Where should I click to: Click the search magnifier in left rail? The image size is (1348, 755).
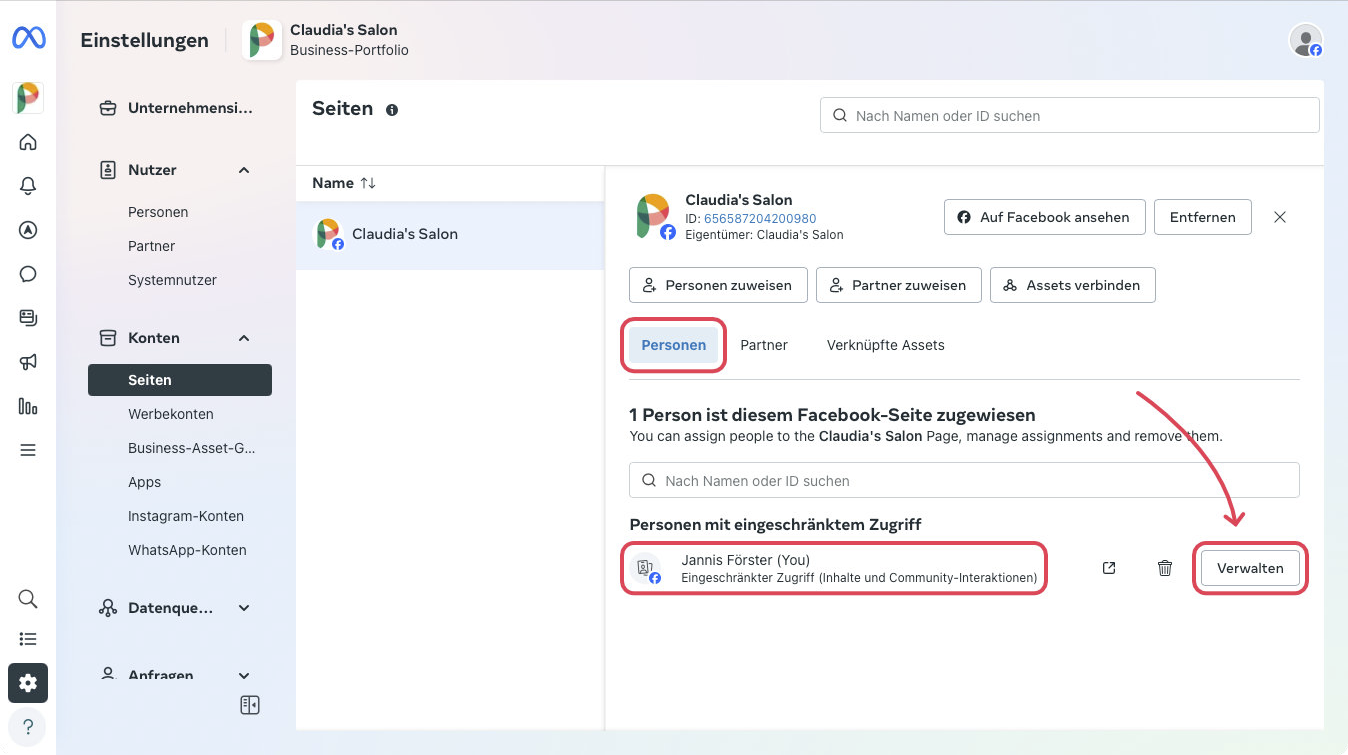28,599
